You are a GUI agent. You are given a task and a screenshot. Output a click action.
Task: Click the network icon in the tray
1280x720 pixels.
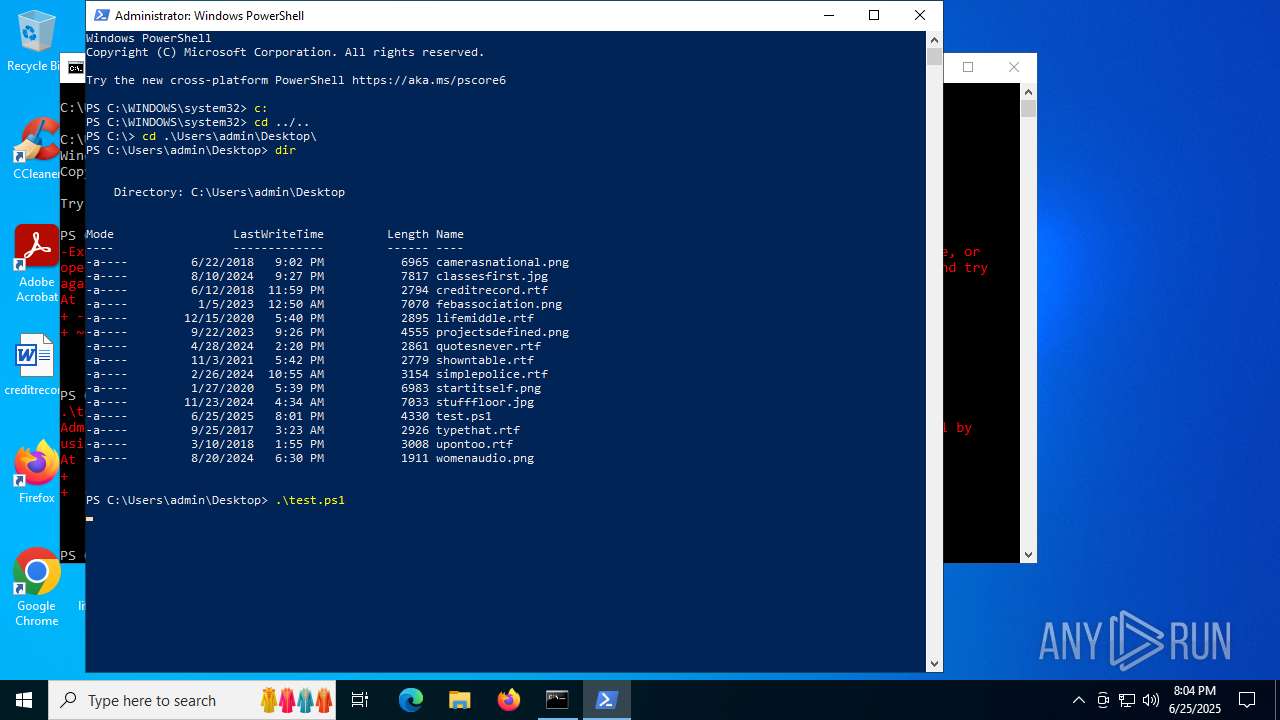[1127, 700]
